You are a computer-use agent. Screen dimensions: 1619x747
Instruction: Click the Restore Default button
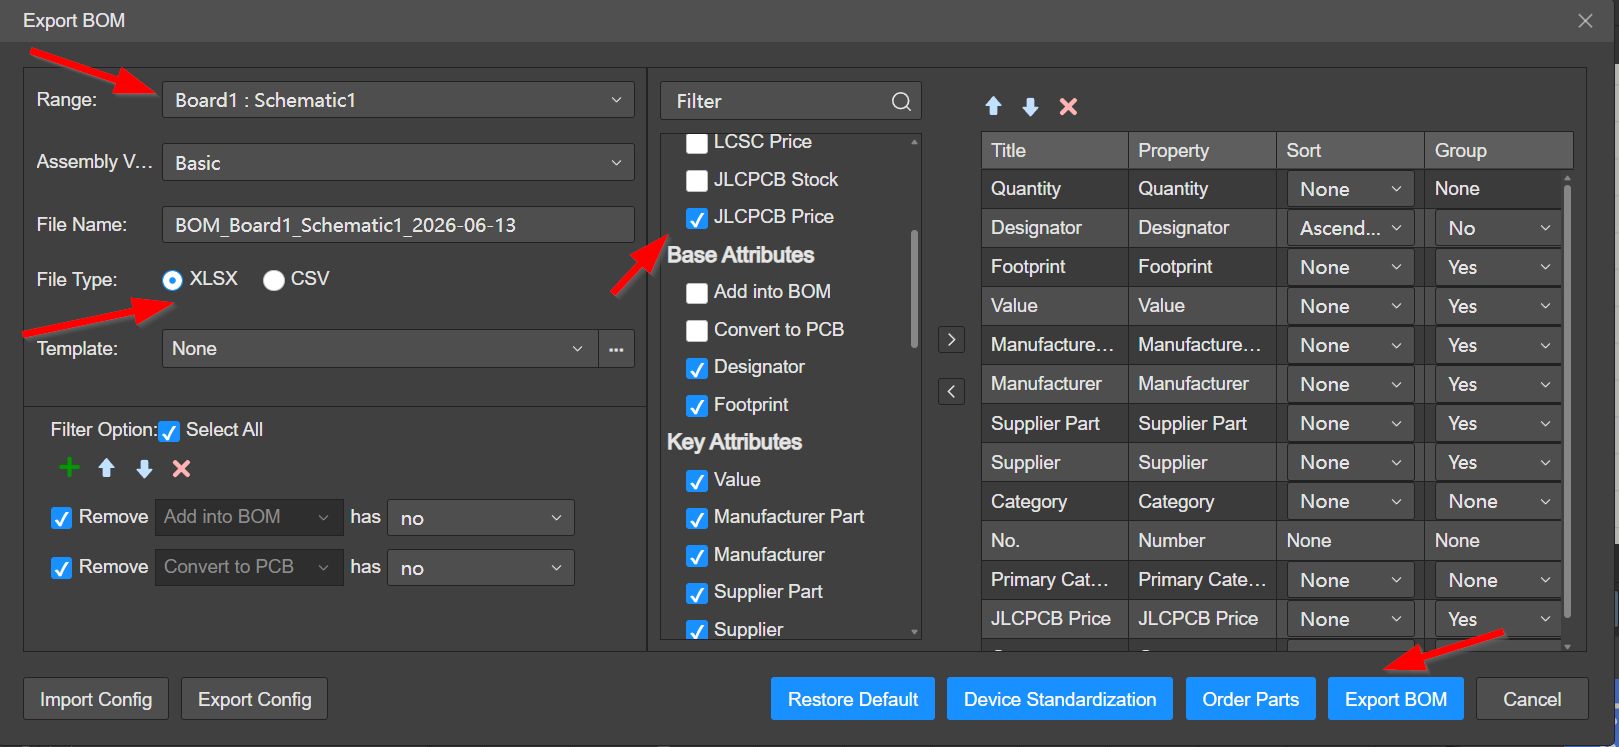[x=853, y=699]
